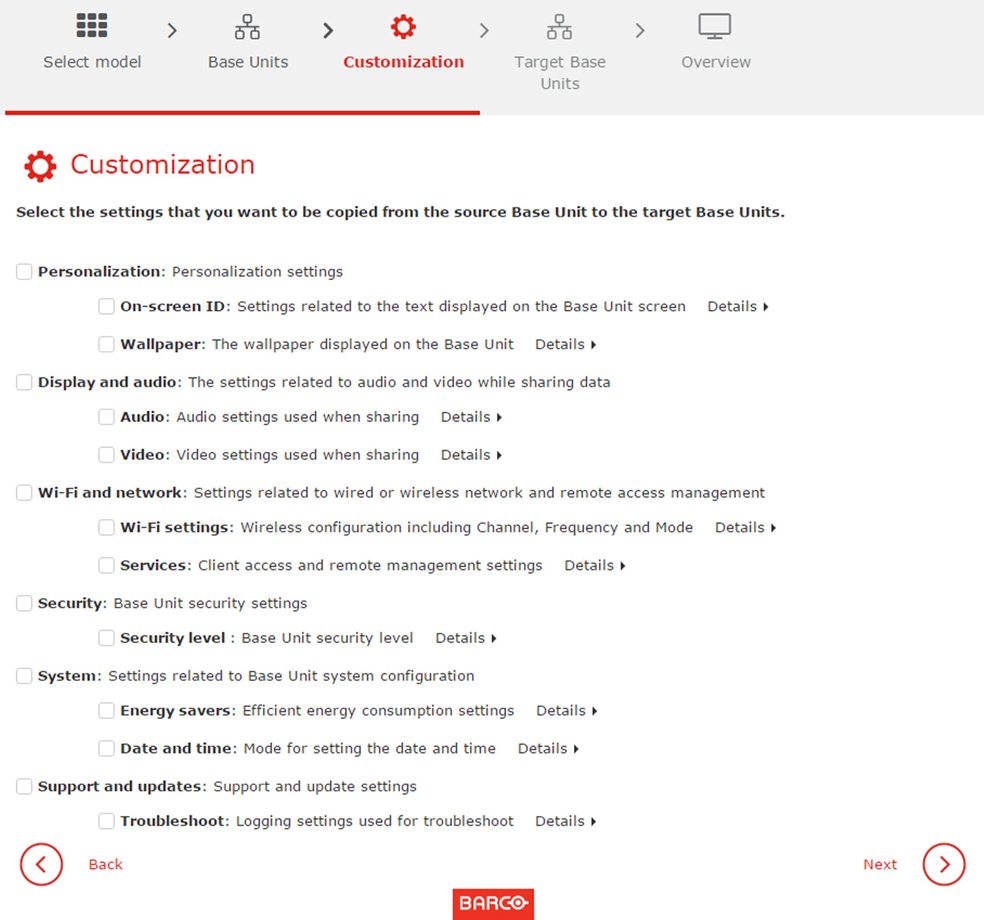Viewport: 984px width, 920px height.
Task: Click the Select model grid icon
Action: click(x=92, y=26)
